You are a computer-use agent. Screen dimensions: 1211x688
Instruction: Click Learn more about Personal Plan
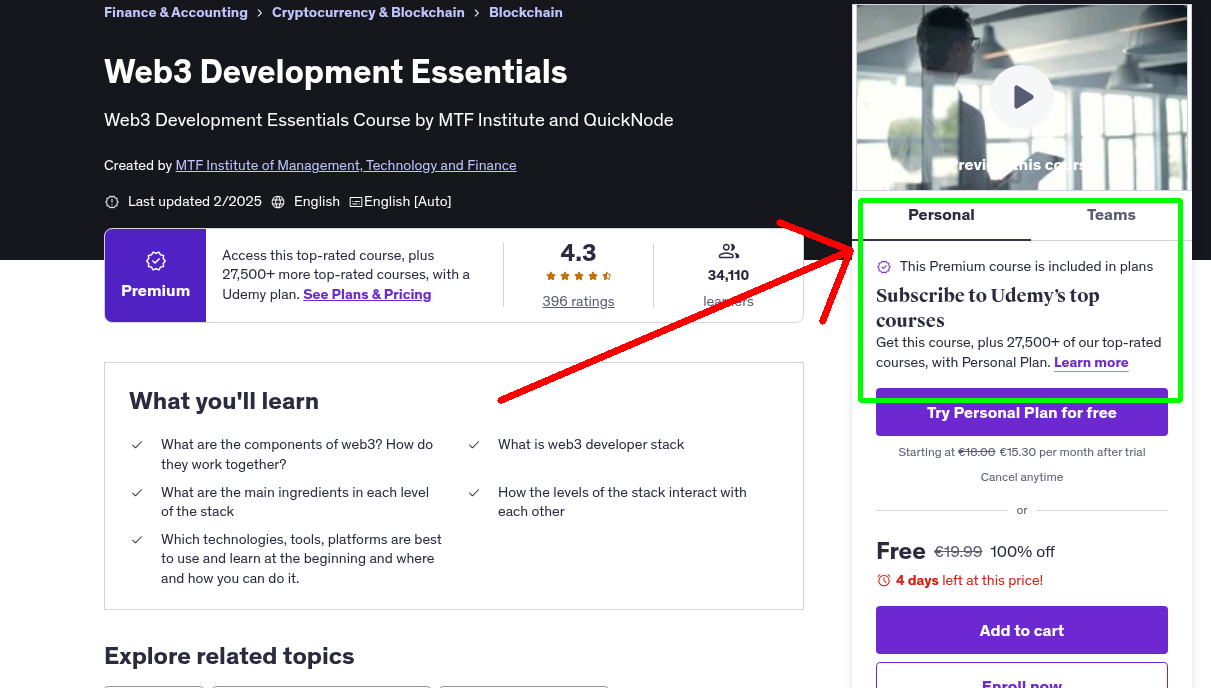pos(1091,363)
